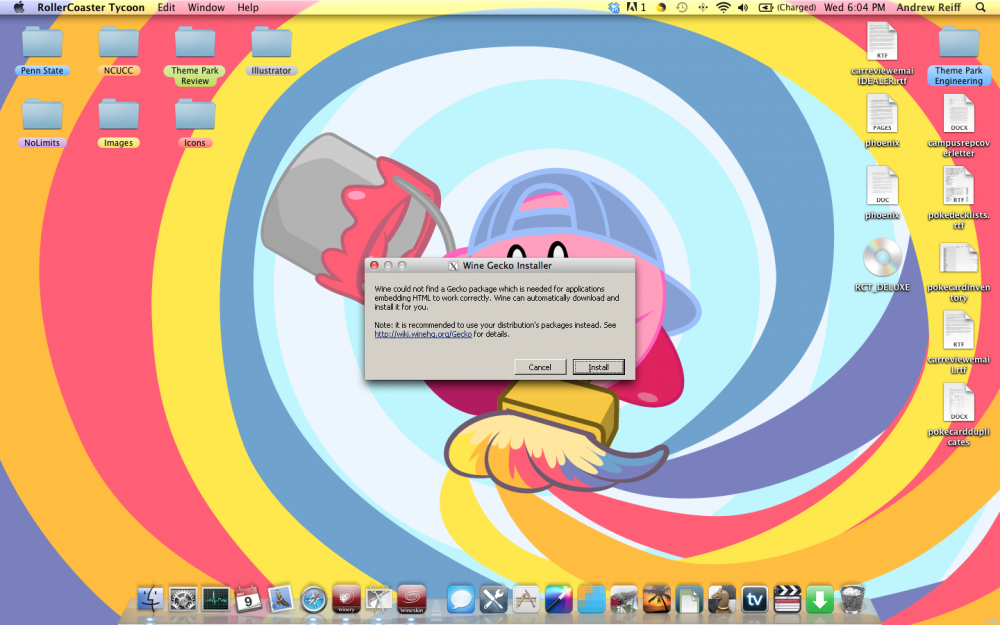The image size is (1000, 625).
Task: Open the RollerCoaster Tycoon menu
Action: pos(90,7)
